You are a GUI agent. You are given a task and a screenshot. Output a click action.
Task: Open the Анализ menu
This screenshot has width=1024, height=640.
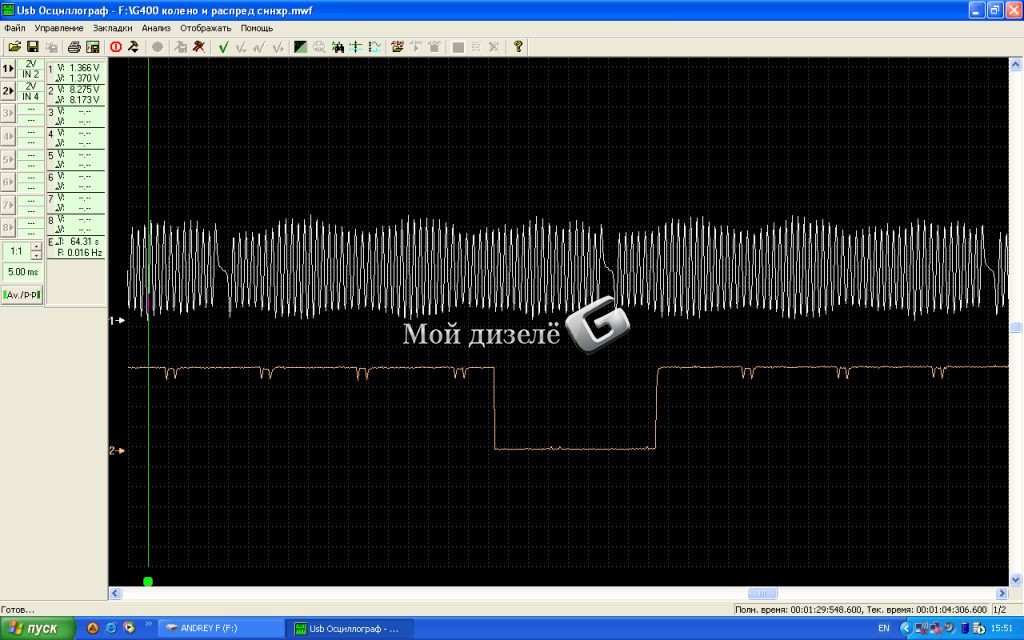(x=156, y=28)
